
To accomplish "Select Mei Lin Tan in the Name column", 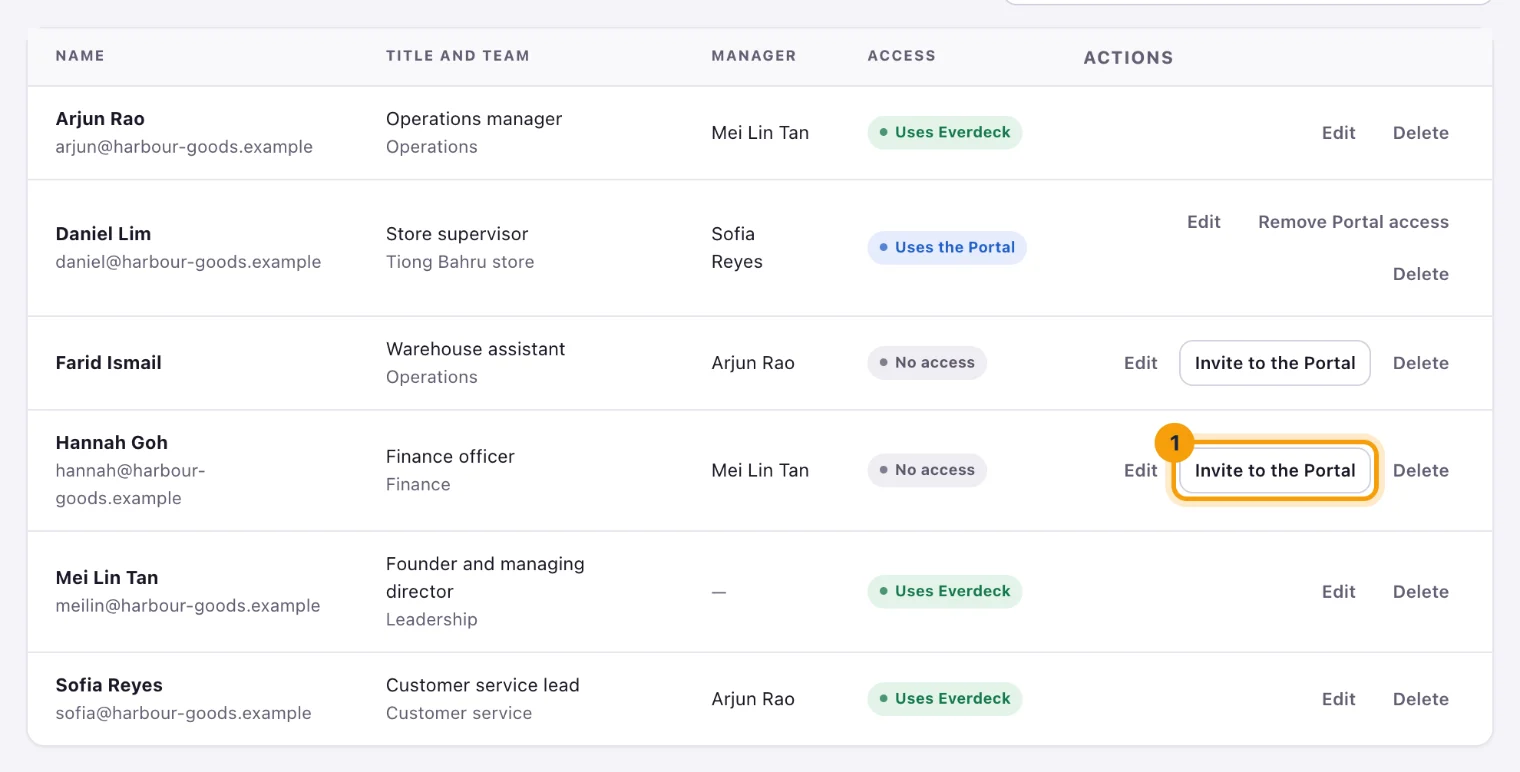I will coord(106,578).
